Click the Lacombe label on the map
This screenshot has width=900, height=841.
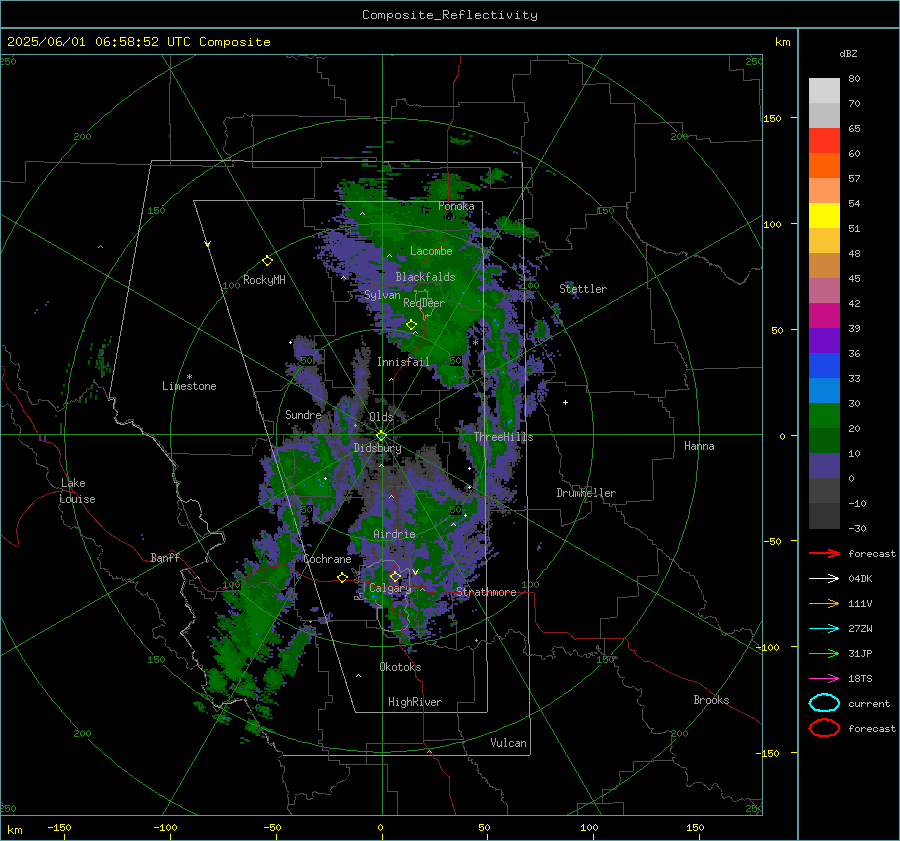431,251
